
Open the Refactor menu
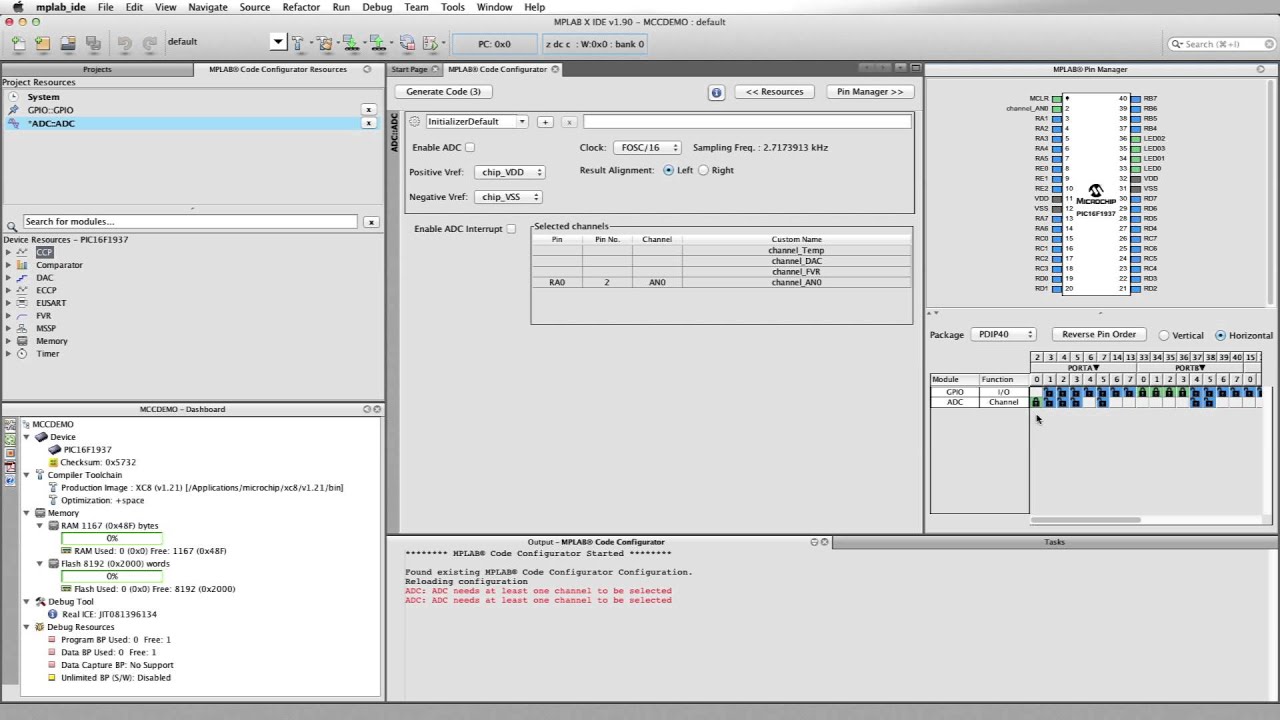pos(301,7)
